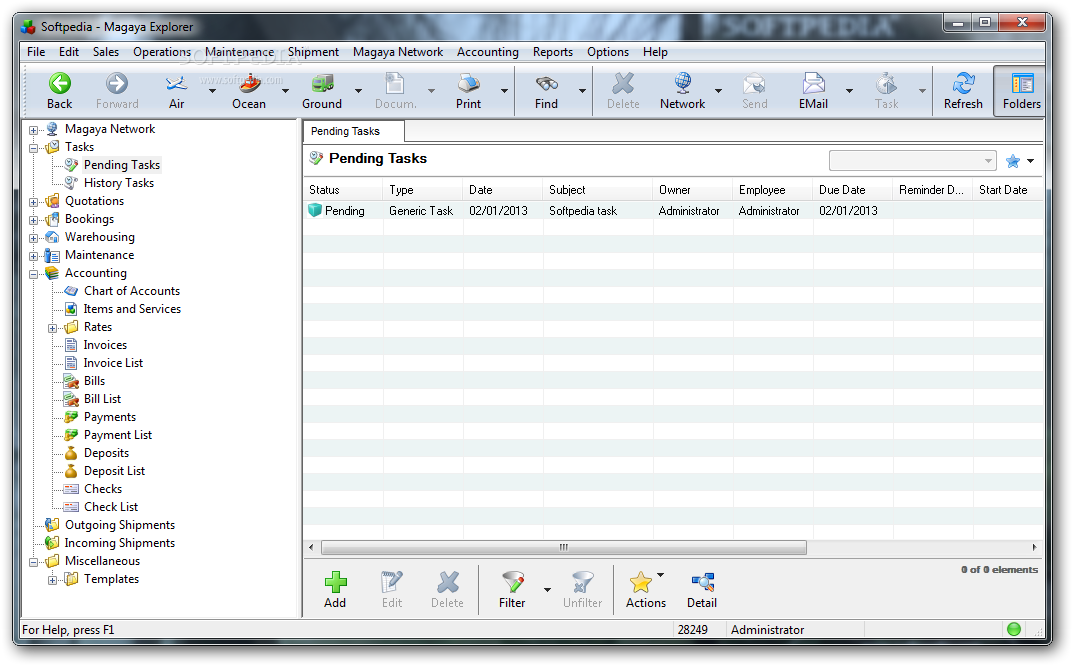Open the Help menu

pos(655,52)
